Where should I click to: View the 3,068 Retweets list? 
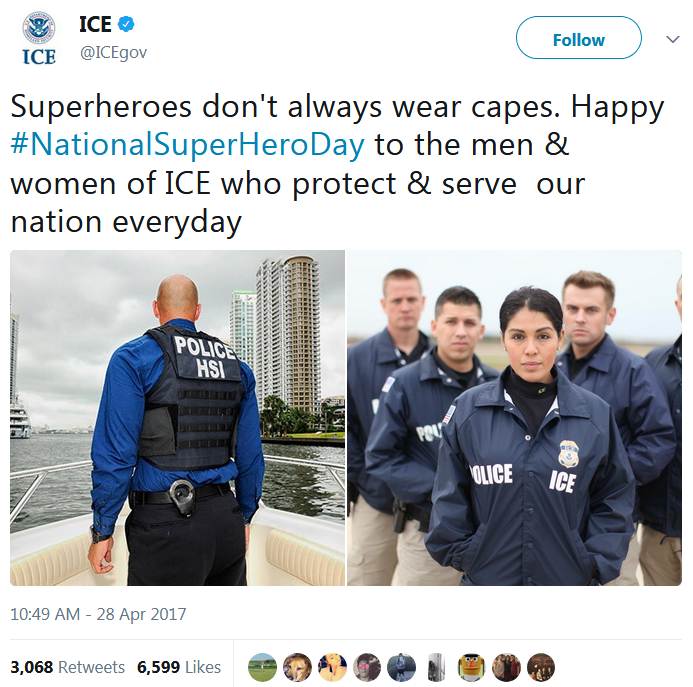(x=68, y=667)
